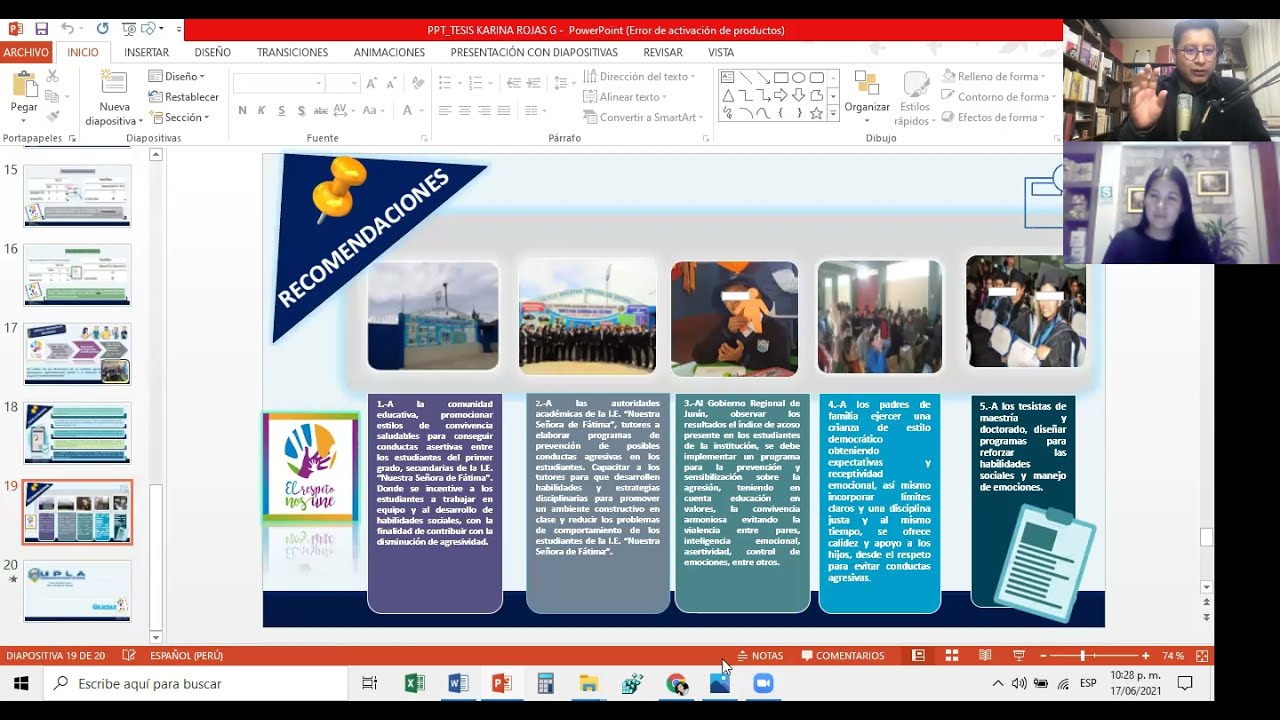
Task: Expand the shapes gallery with More arrow
Action: (x=833, y=115)
